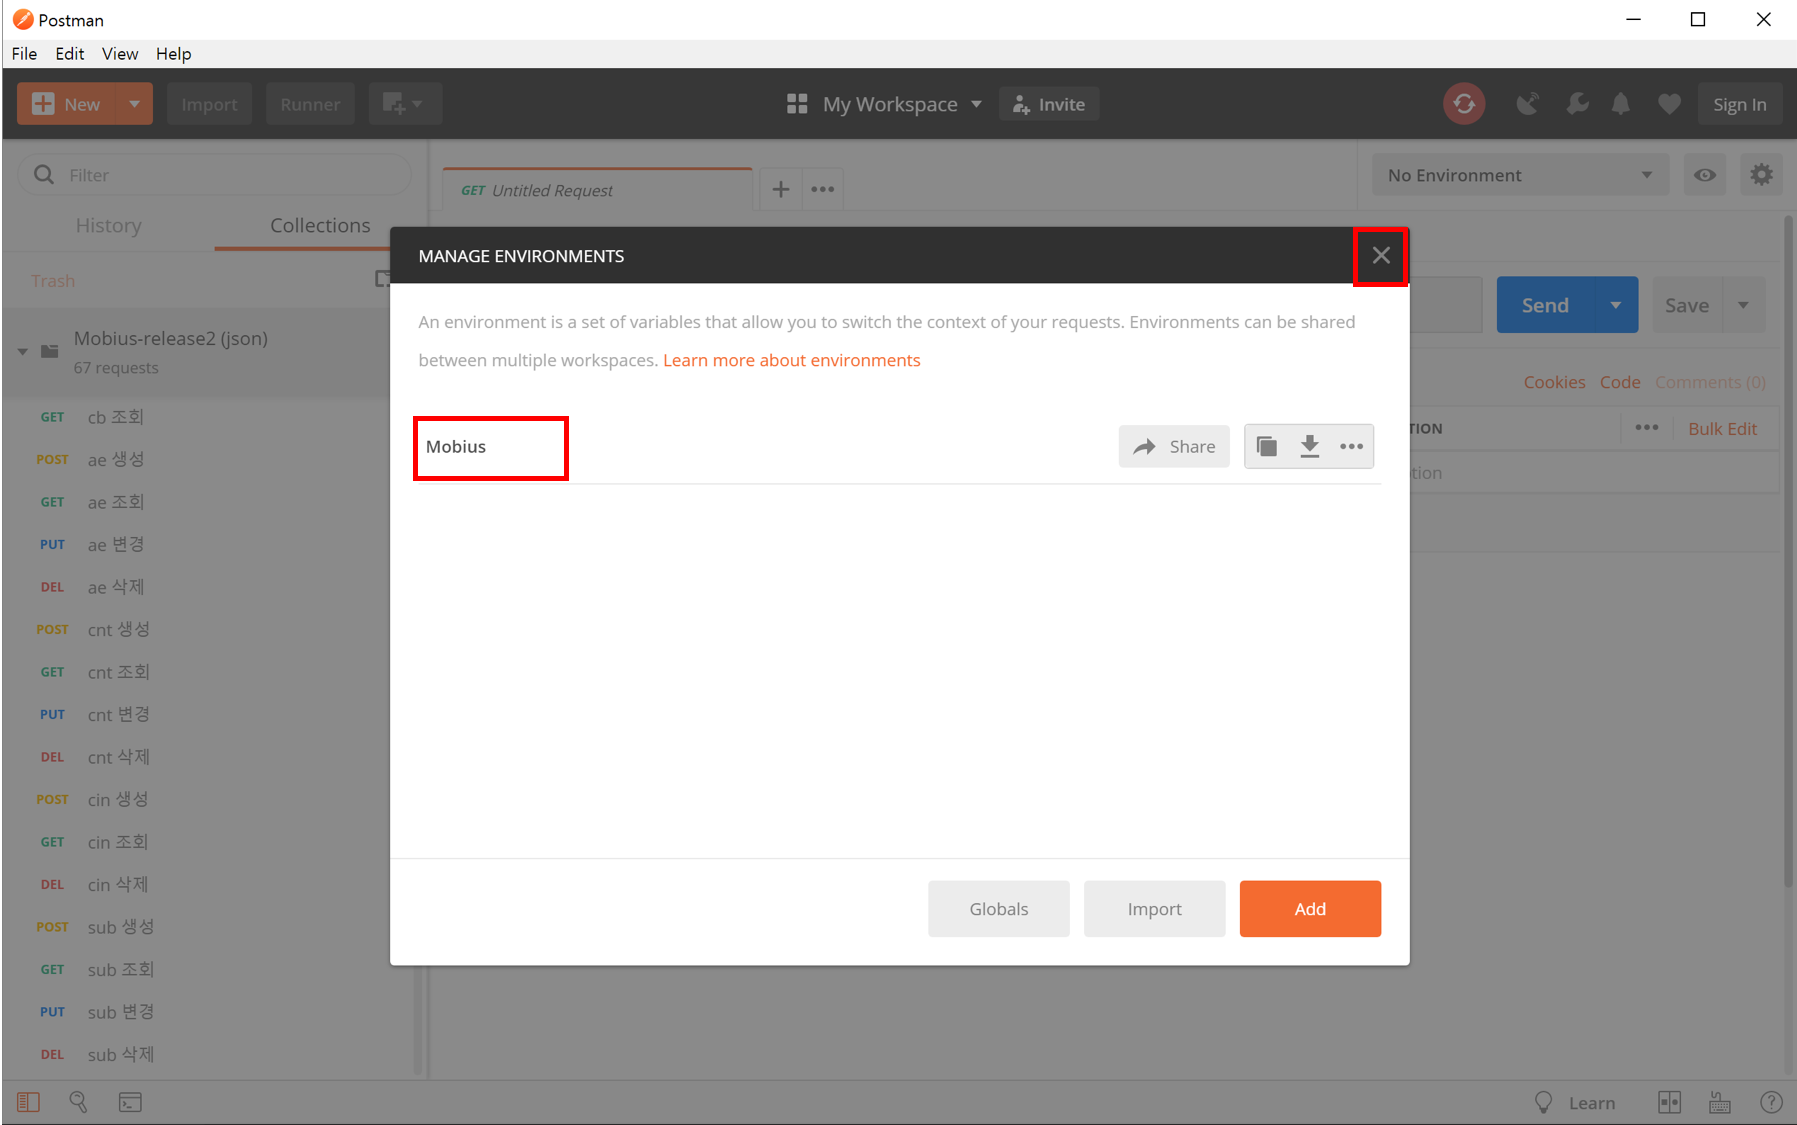The width and height of the screenshot is (1797, 1125).
Task: Open the View menu
Action: coord(120,54)
